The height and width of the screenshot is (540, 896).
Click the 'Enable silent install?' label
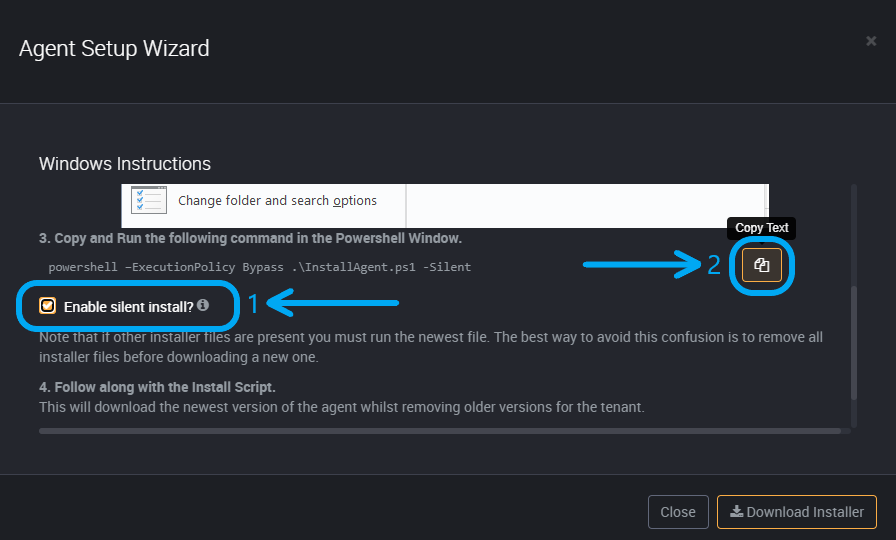pyautogui.click(x=129, y=307)
